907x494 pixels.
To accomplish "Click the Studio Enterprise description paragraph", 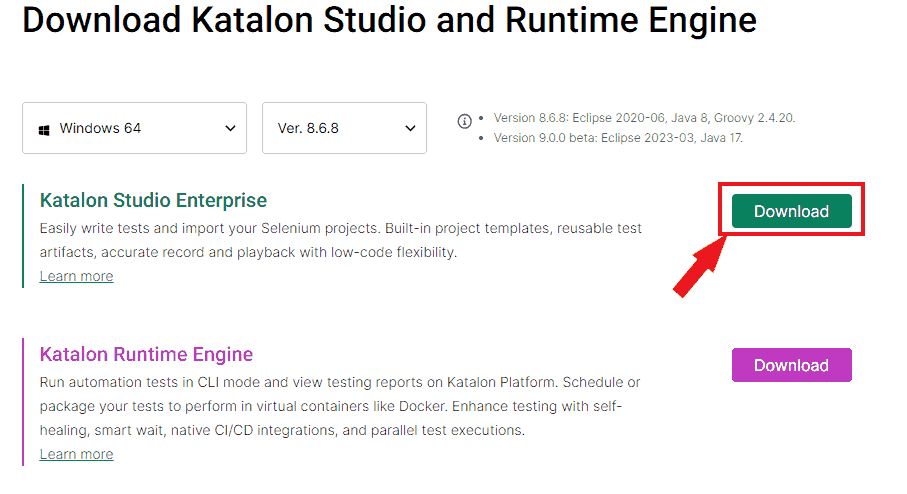I will coord(340,240).
